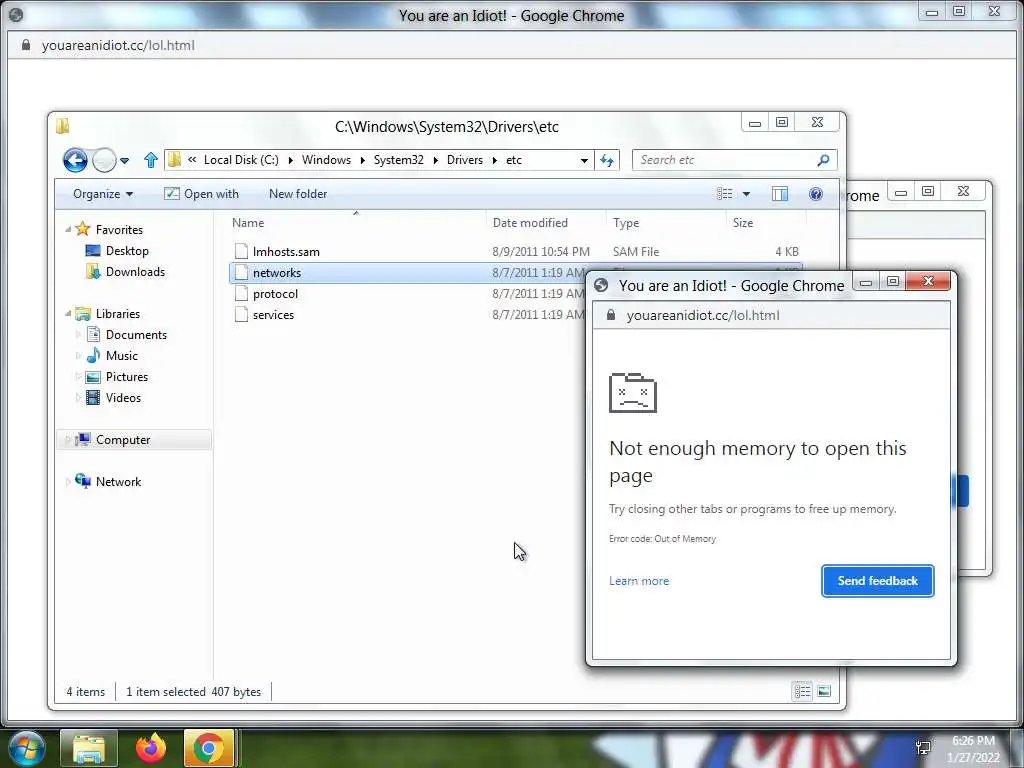Click the Explorer Back navigation arrow

pyautogui.click(x=75, y=160)
